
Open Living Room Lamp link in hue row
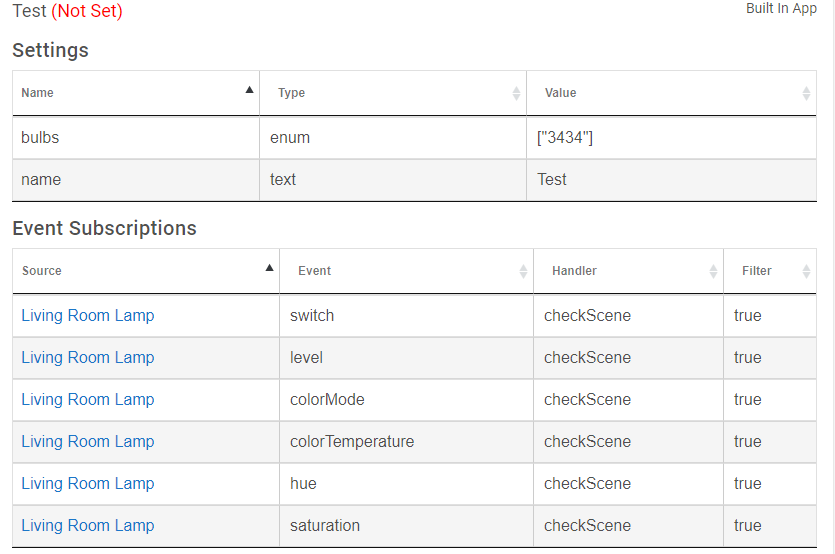tap(88, 484)
